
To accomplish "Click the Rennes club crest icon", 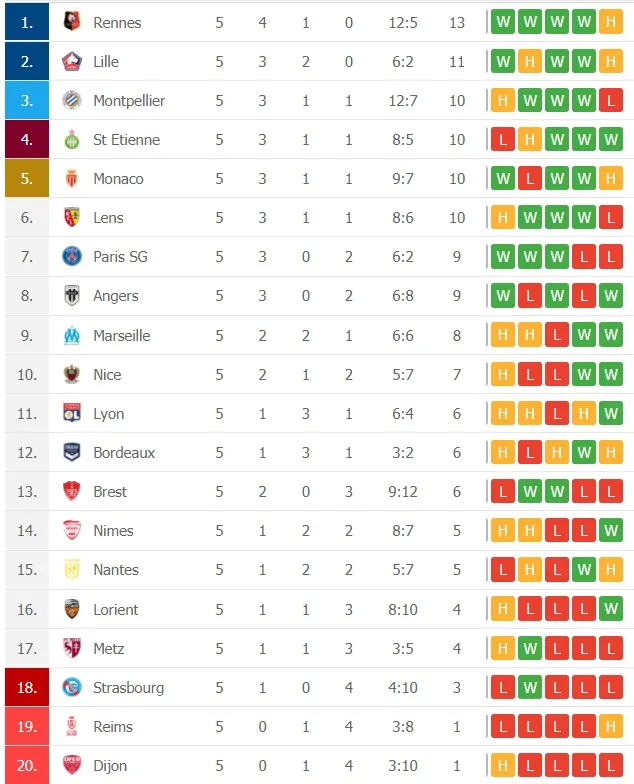I will click(x=71, y=22).
